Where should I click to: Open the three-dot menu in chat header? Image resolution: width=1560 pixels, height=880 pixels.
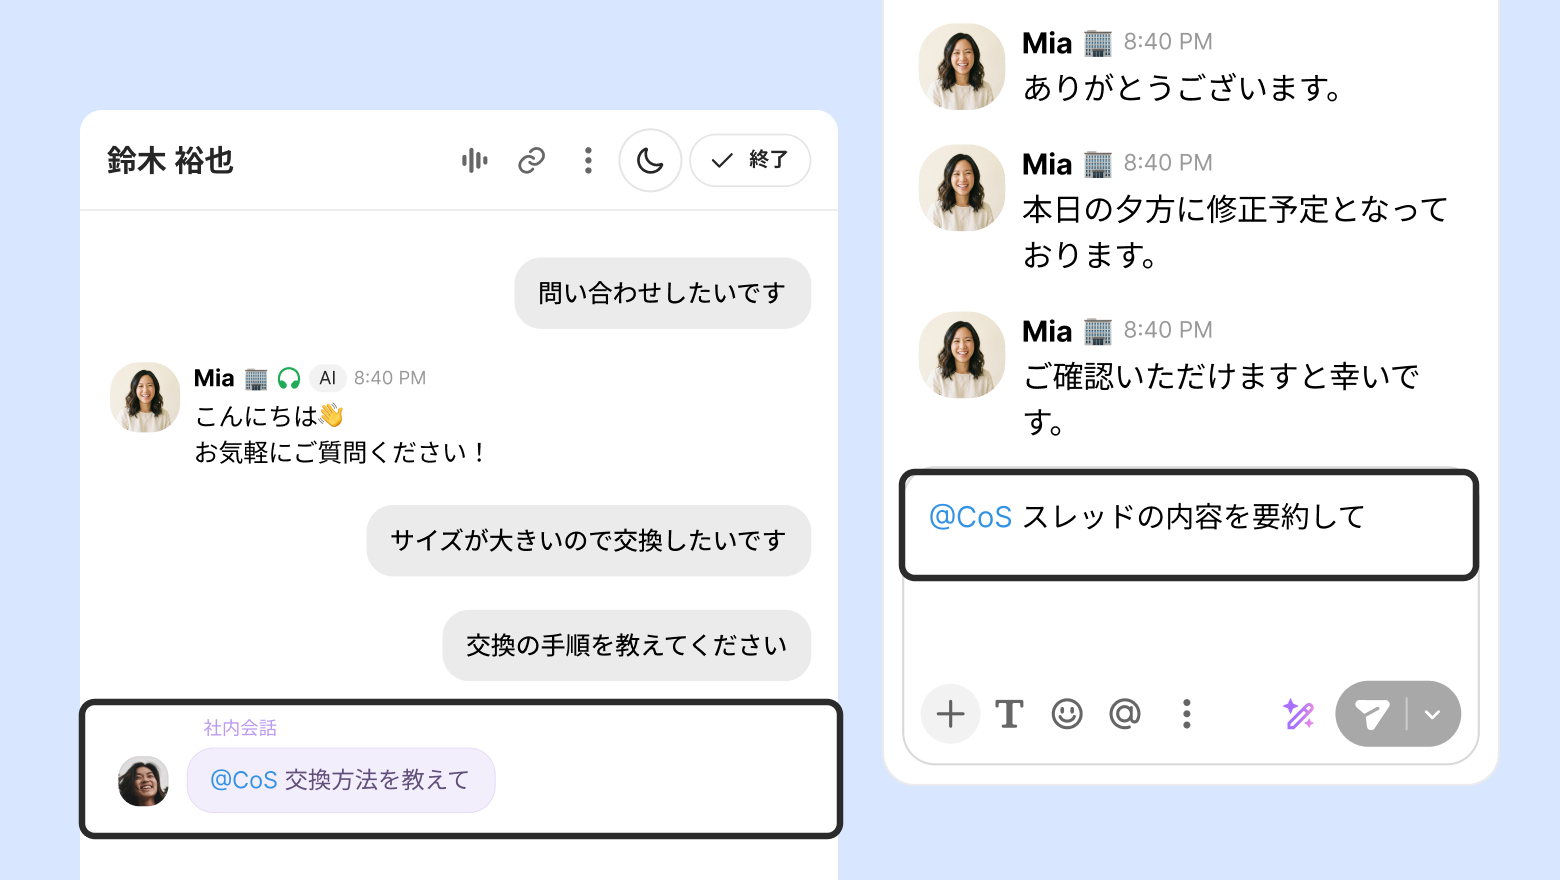588,160
